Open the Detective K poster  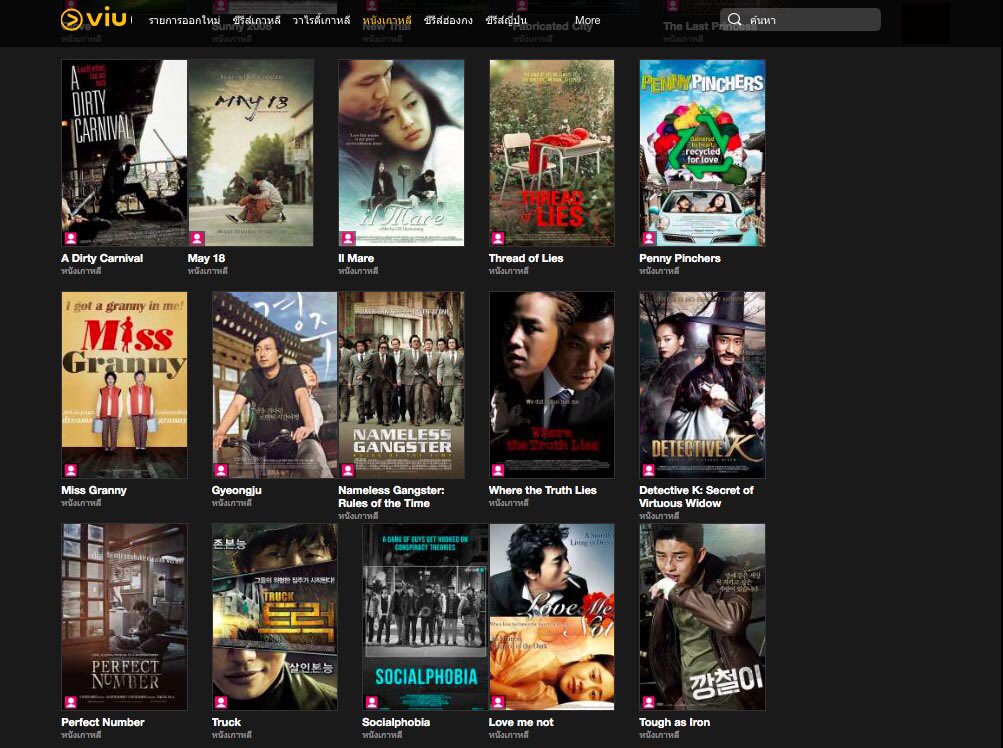702,385
